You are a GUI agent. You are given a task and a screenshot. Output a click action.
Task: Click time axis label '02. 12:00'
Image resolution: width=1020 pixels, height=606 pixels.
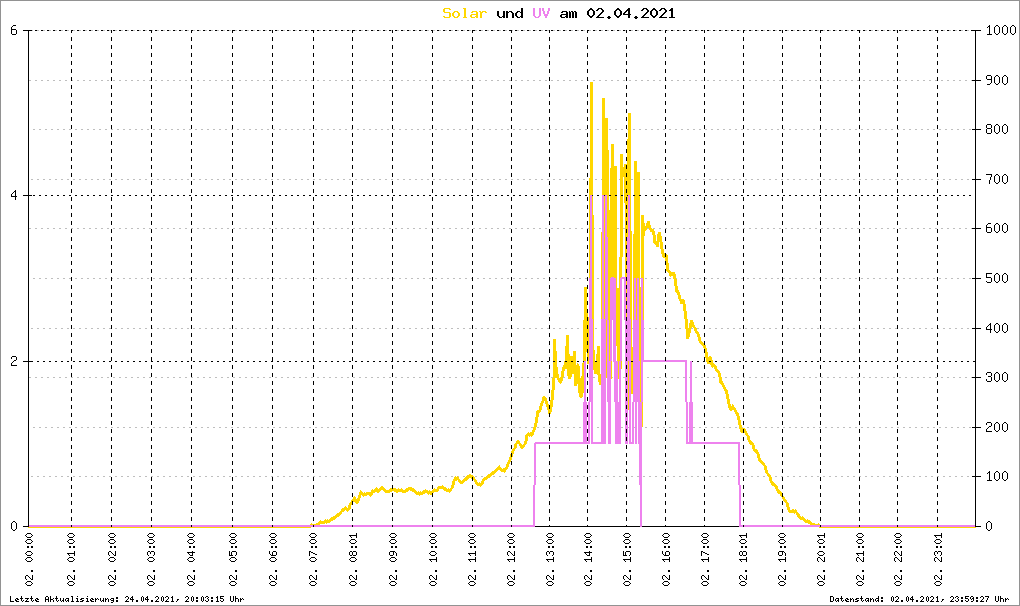coord(512,559)
